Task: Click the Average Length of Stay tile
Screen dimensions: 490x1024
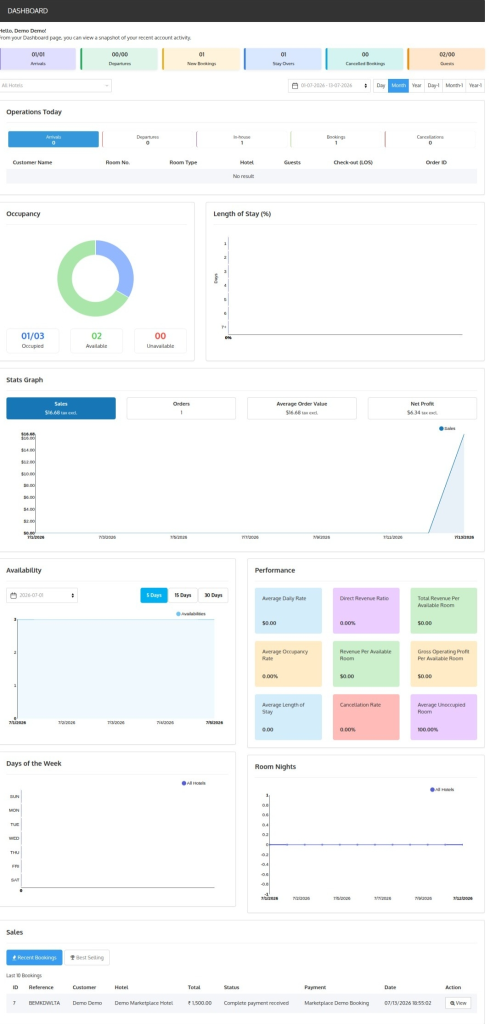Action: [x=288, y=717]
